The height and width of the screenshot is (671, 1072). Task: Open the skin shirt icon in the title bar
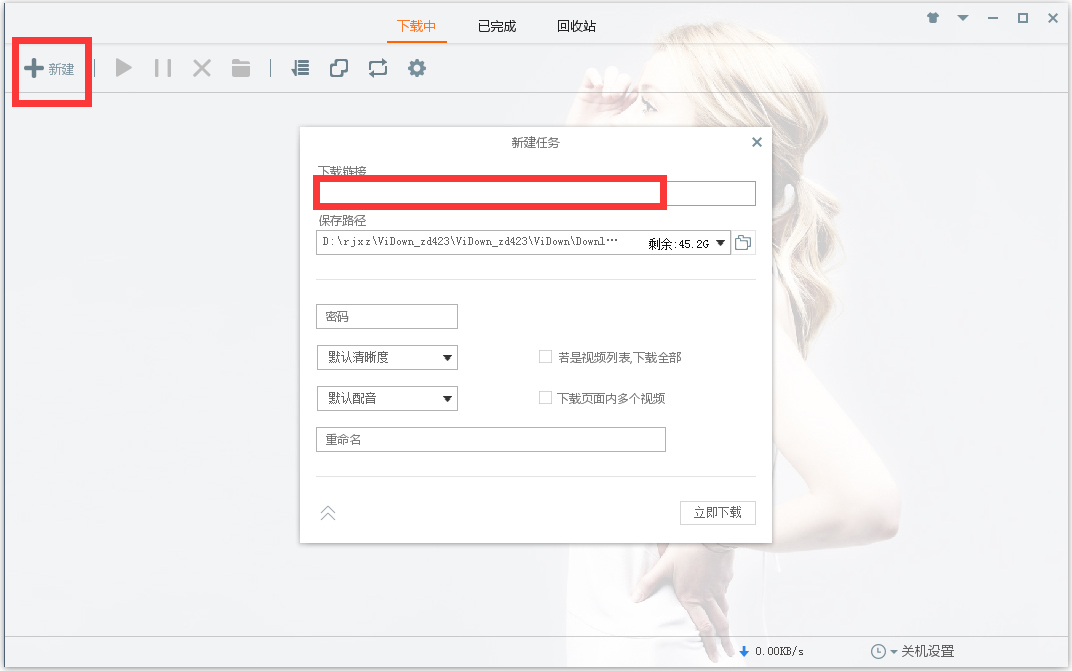point(933,18)
